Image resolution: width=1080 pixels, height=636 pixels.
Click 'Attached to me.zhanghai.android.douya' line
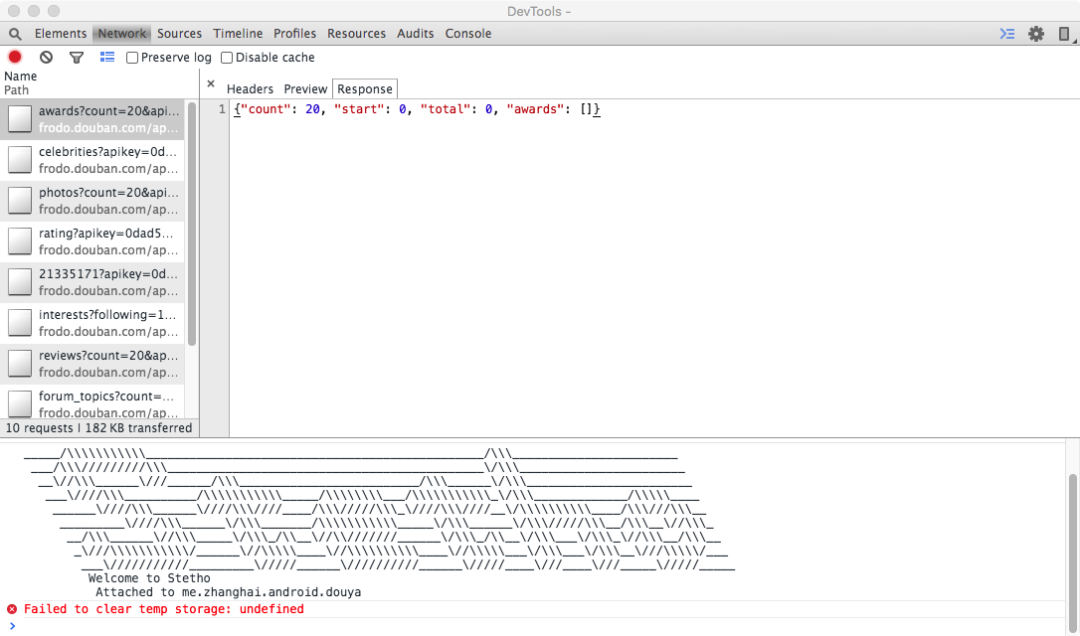(x=228, y=592)
